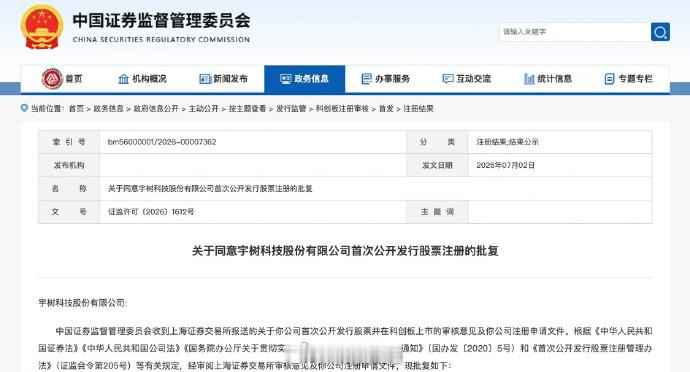Viewport: 690px width, 372px height.
Task: Click the 索引号 label cell
Action: tap(69, 142)
